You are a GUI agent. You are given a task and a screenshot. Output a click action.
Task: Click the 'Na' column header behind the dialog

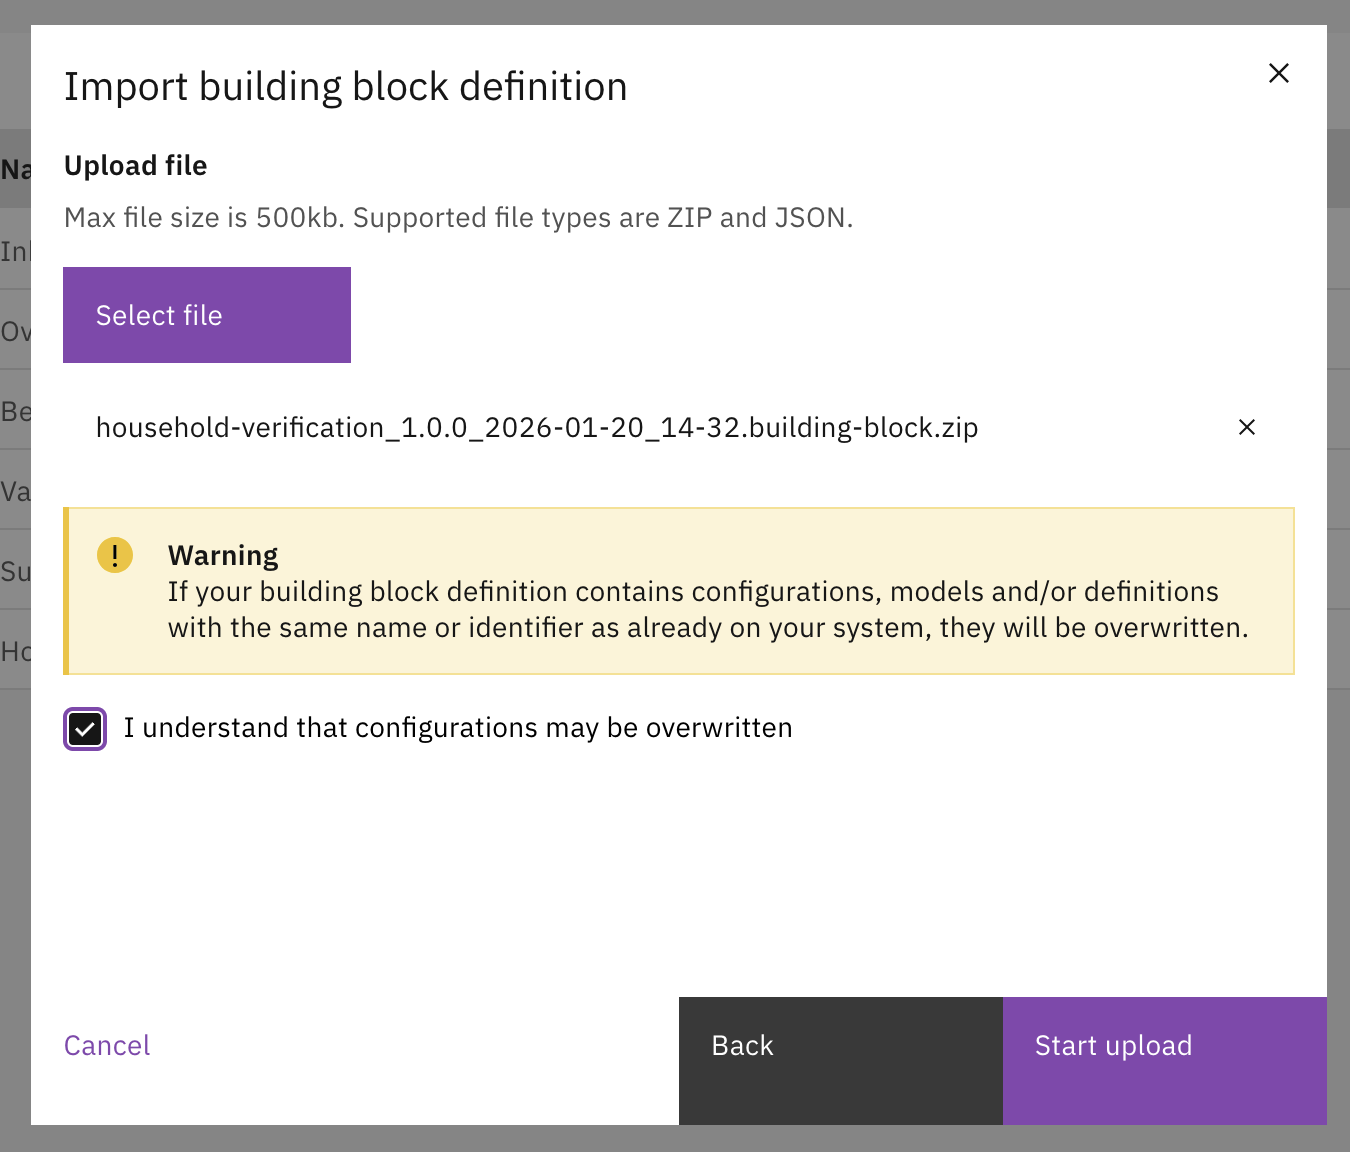(x=15, y=169)
